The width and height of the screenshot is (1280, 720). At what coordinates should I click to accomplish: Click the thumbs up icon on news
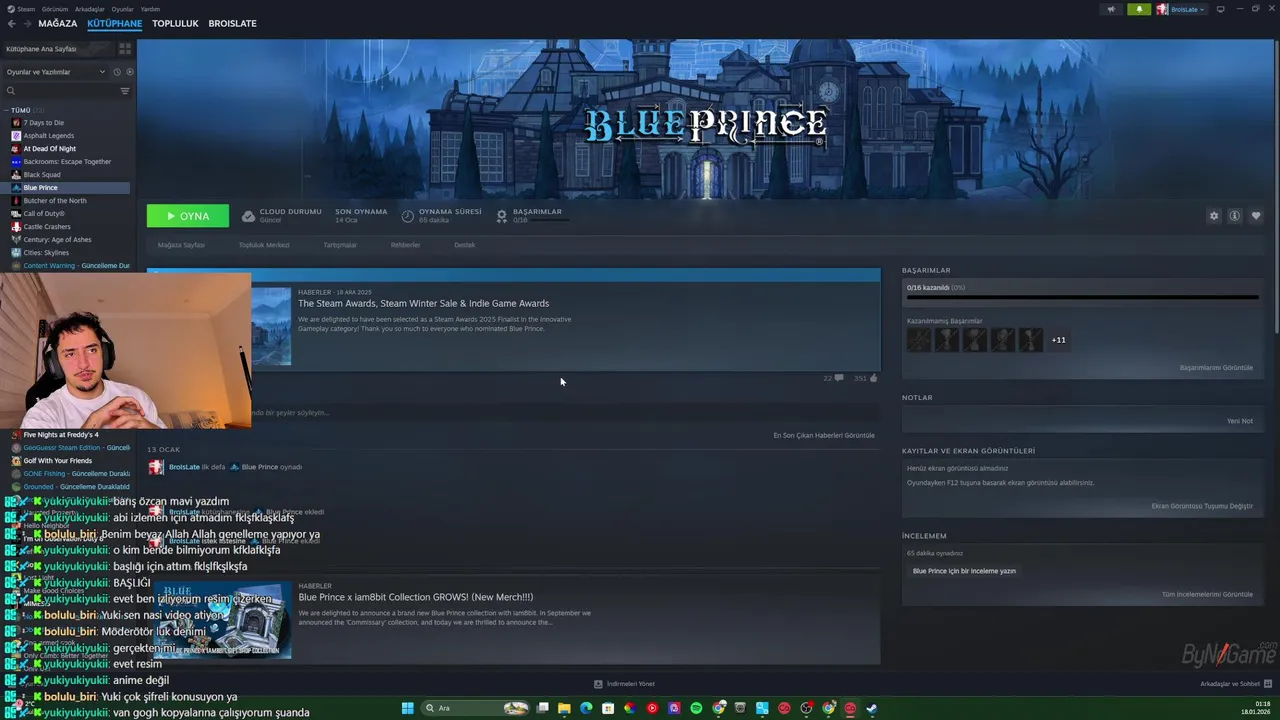point(873,378)
